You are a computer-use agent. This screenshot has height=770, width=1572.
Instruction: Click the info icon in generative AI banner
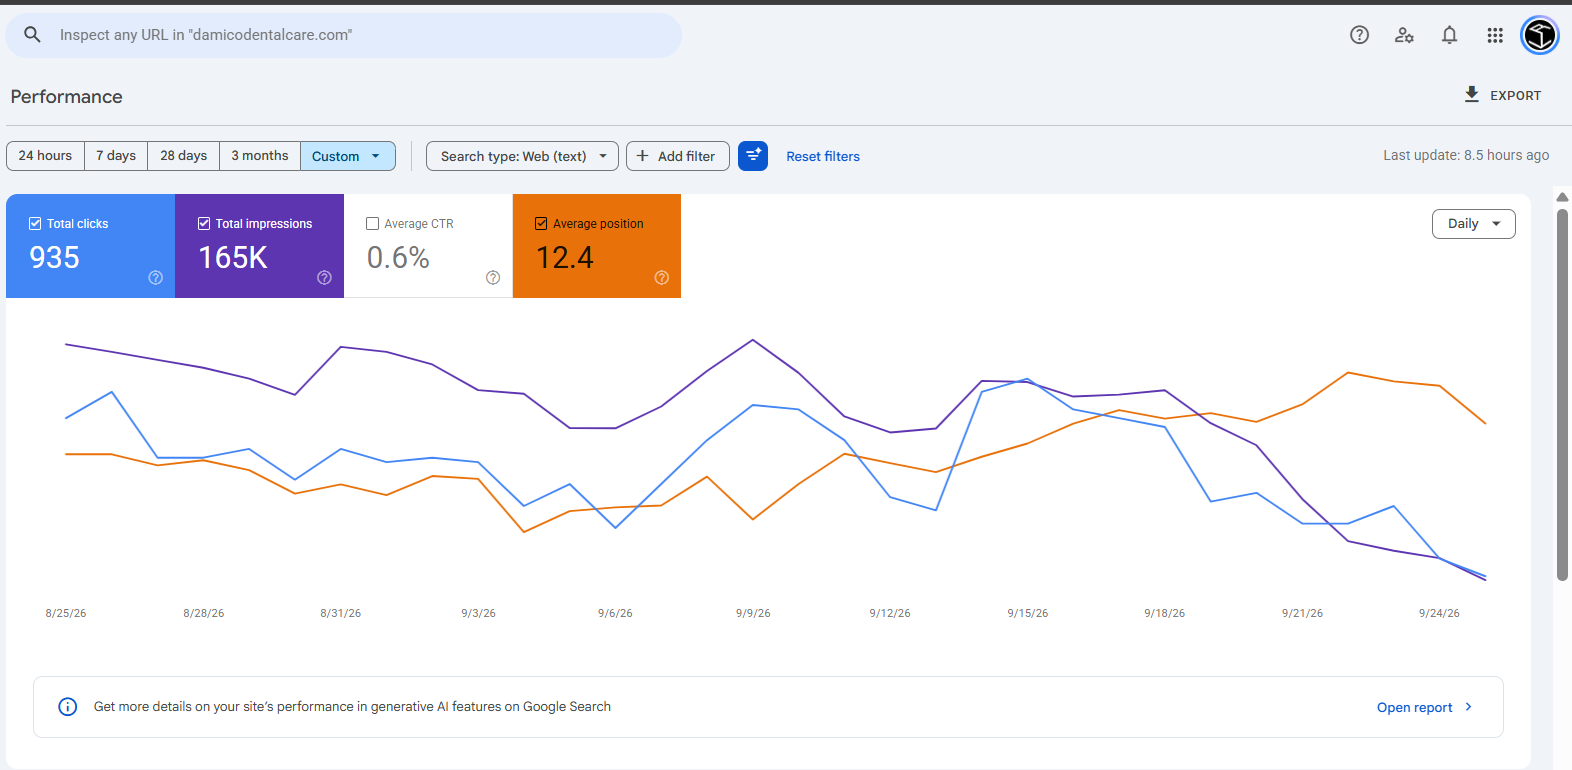coord(68,707)
